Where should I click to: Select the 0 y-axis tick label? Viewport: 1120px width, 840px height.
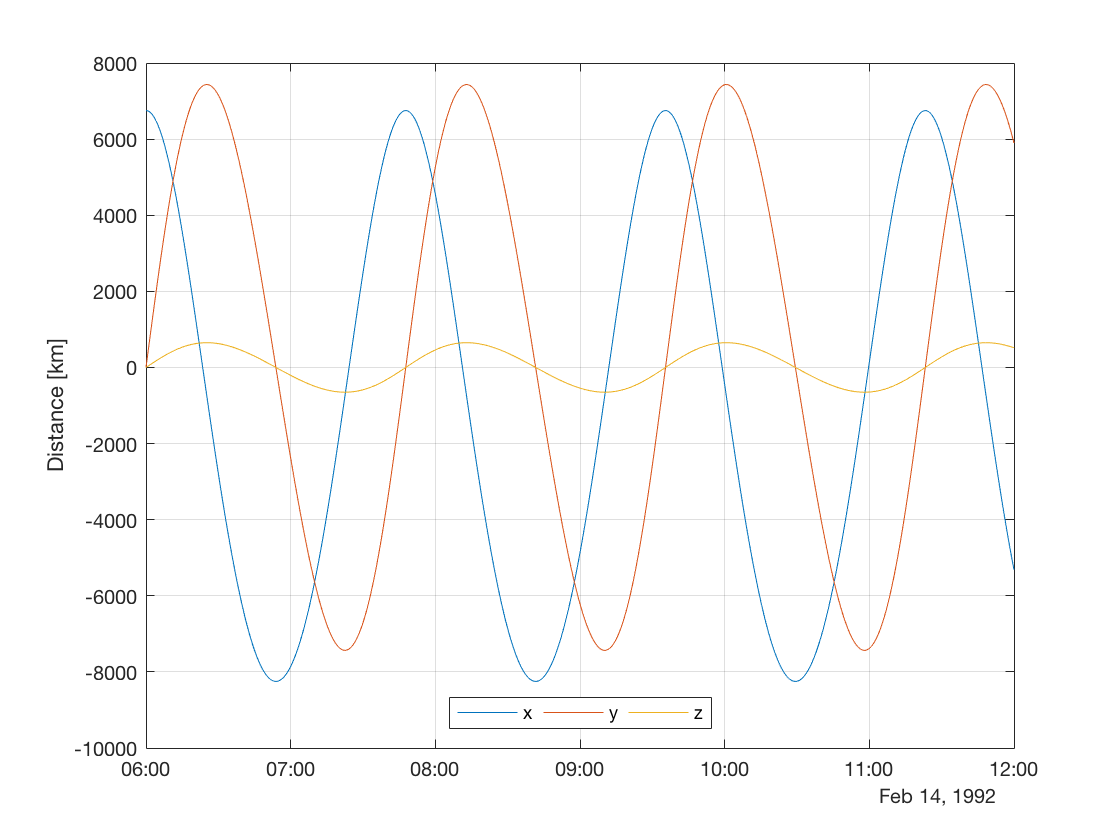click(130, 368)
